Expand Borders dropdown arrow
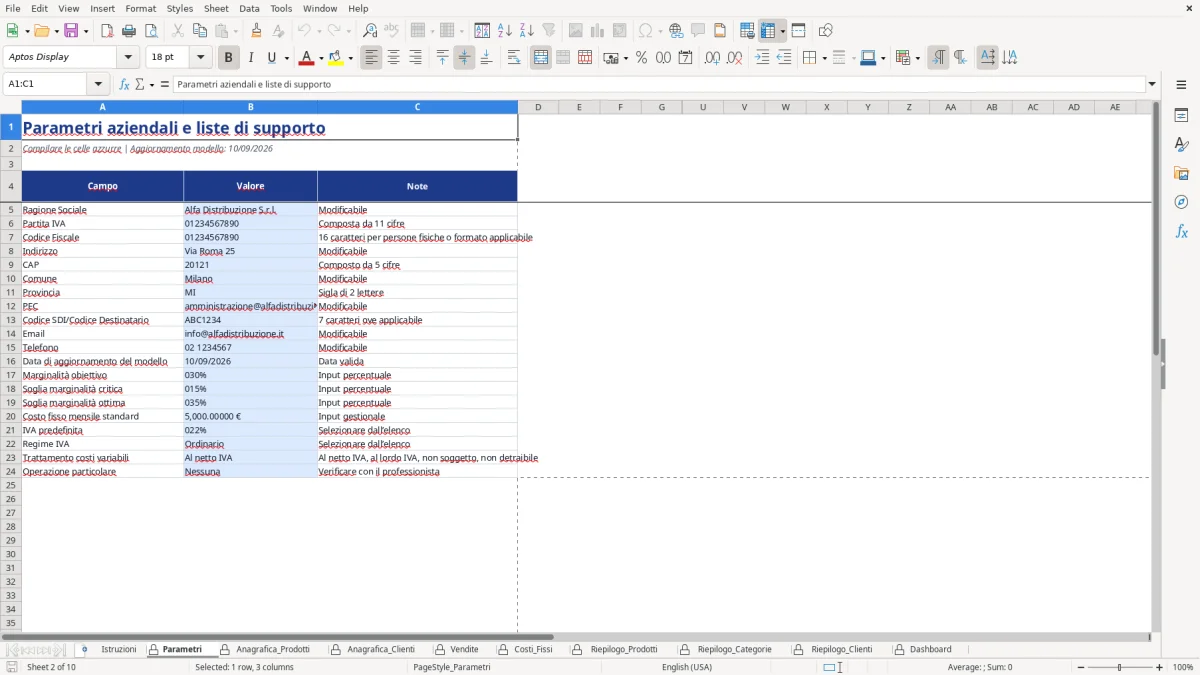The height and width of the screenshot is (675, 1200). [823, 58]
